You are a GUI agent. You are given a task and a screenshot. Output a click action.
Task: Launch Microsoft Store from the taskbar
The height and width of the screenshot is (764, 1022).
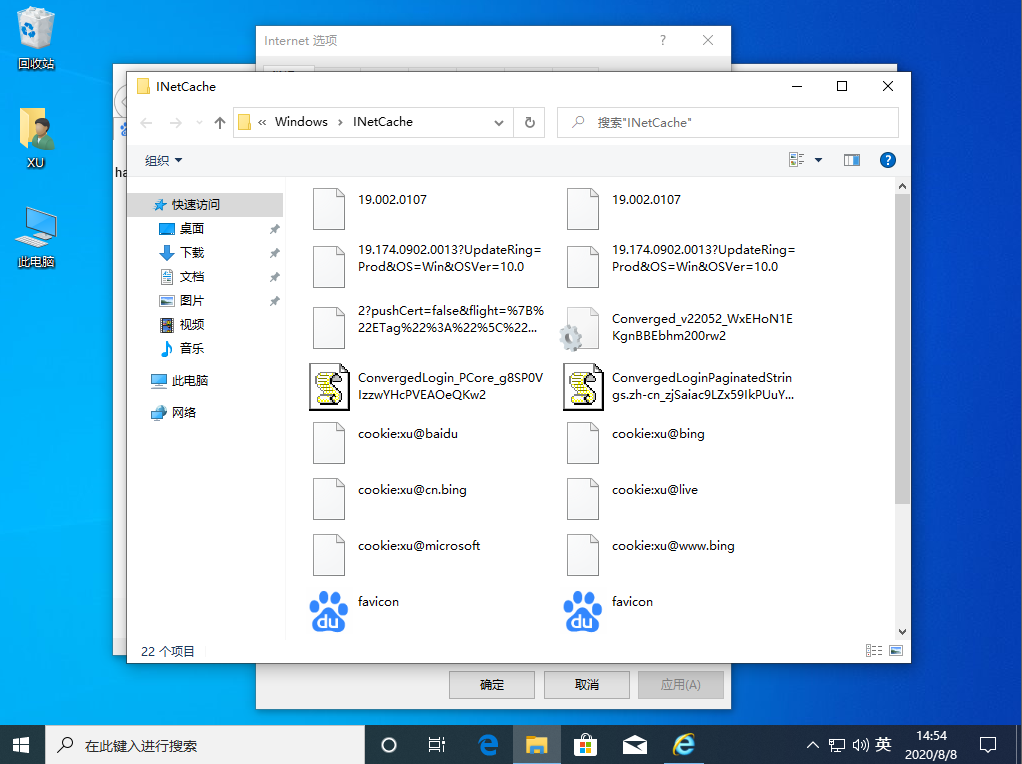coord(586,744)
